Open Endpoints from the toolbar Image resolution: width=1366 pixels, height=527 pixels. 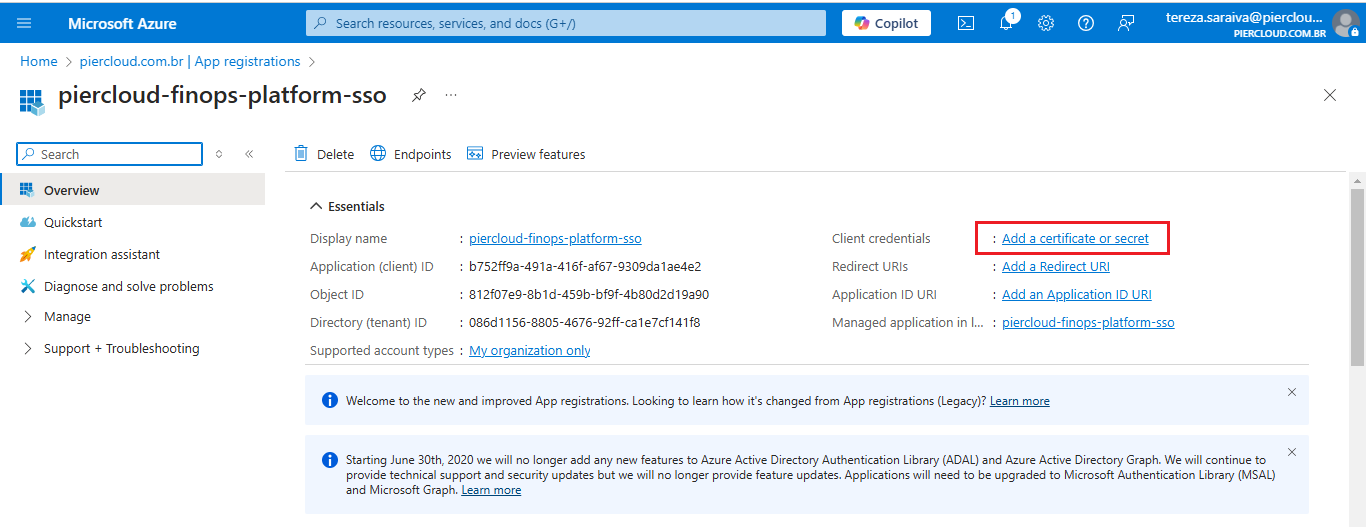(411, 154)
